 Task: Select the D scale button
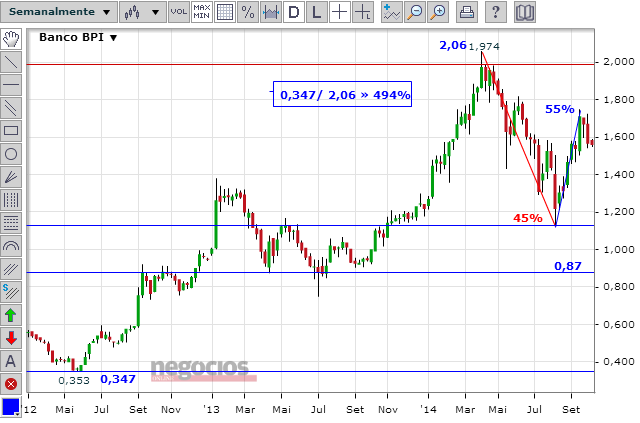[293, 12]
